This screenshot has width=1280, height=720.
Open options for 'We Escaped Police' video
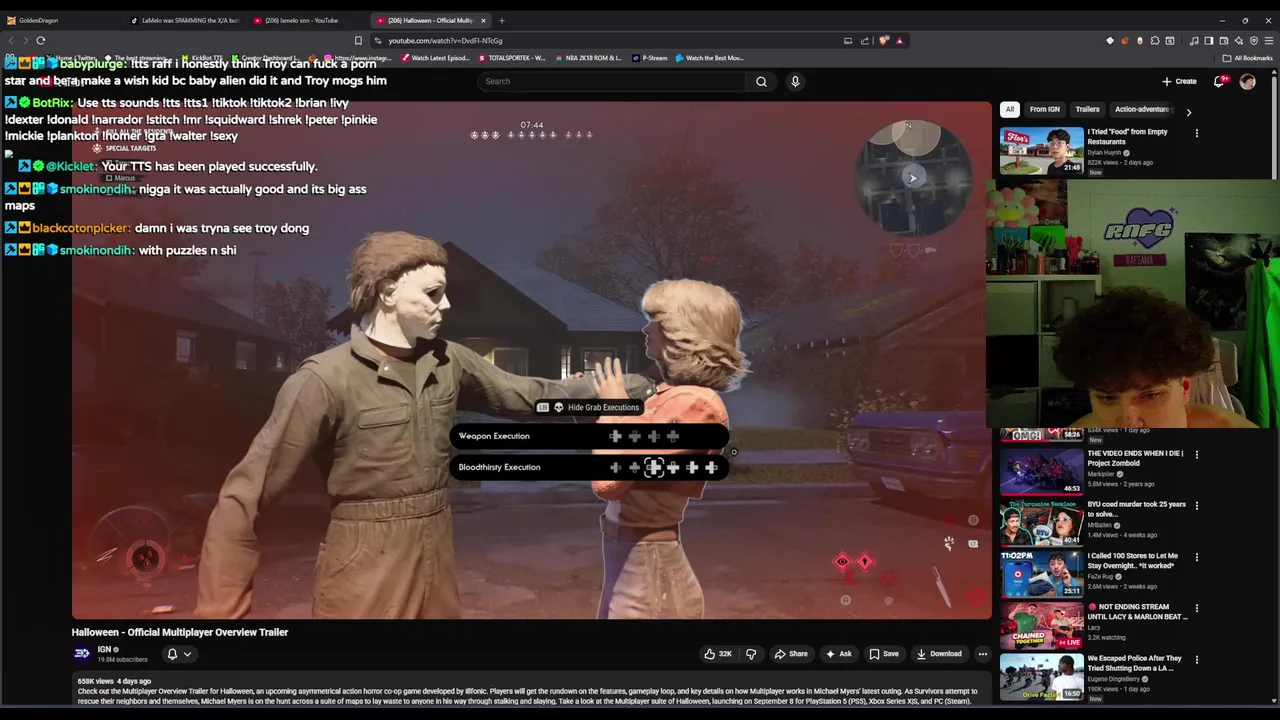pos(1196,660)
